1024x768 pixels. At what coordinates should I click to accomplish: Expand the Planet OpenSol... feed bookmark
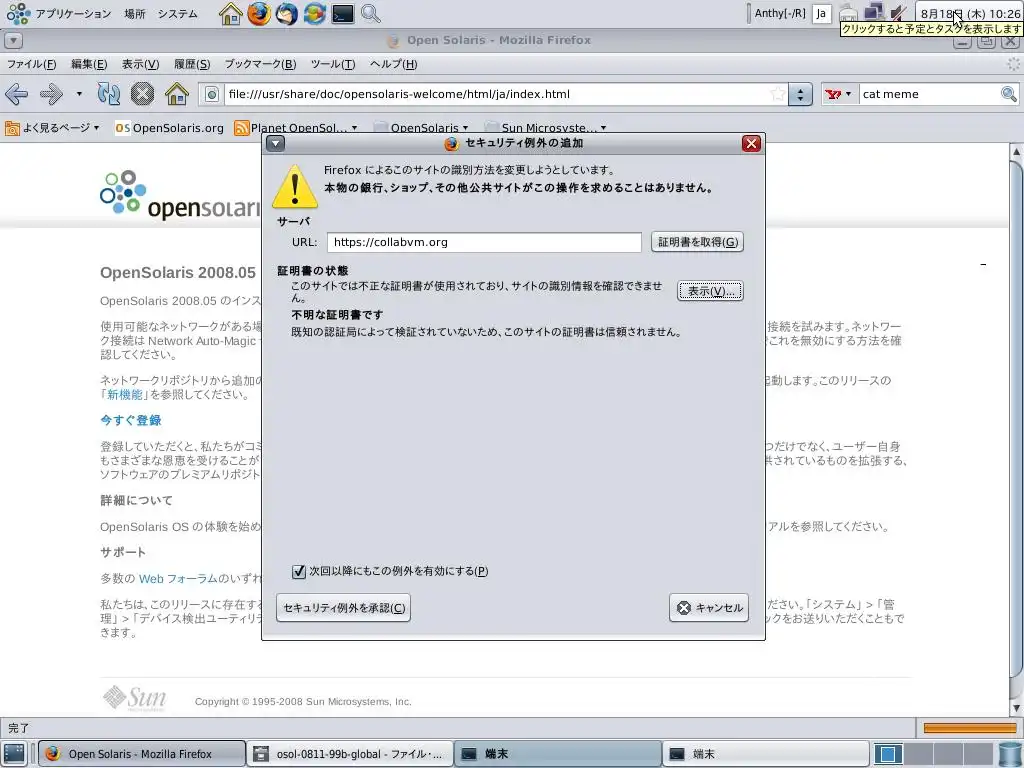tap(296, 128)
